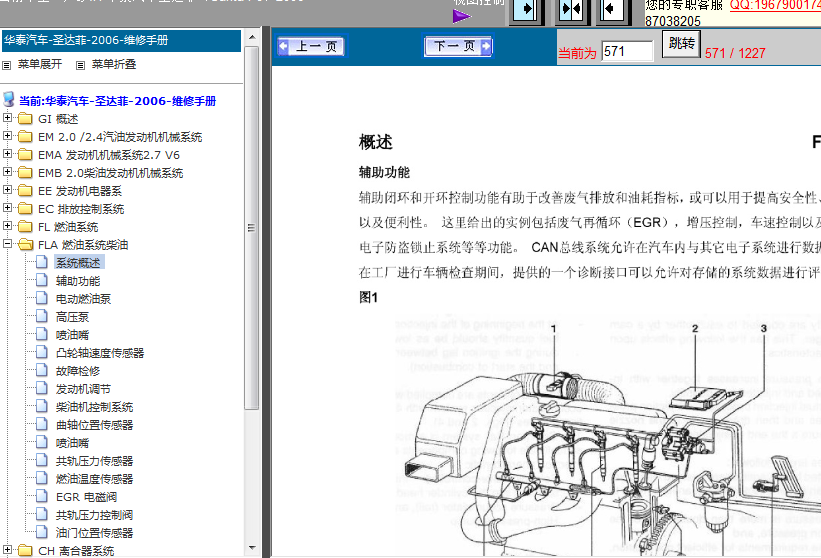
Task: Click the tree panel scrollbar thumb
Action: 252,228
